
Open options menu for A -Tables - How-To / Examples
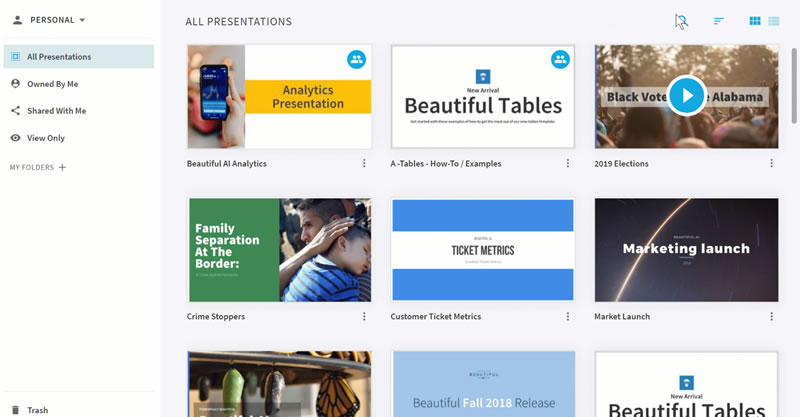pyautogui.click(x=567, y=163)
